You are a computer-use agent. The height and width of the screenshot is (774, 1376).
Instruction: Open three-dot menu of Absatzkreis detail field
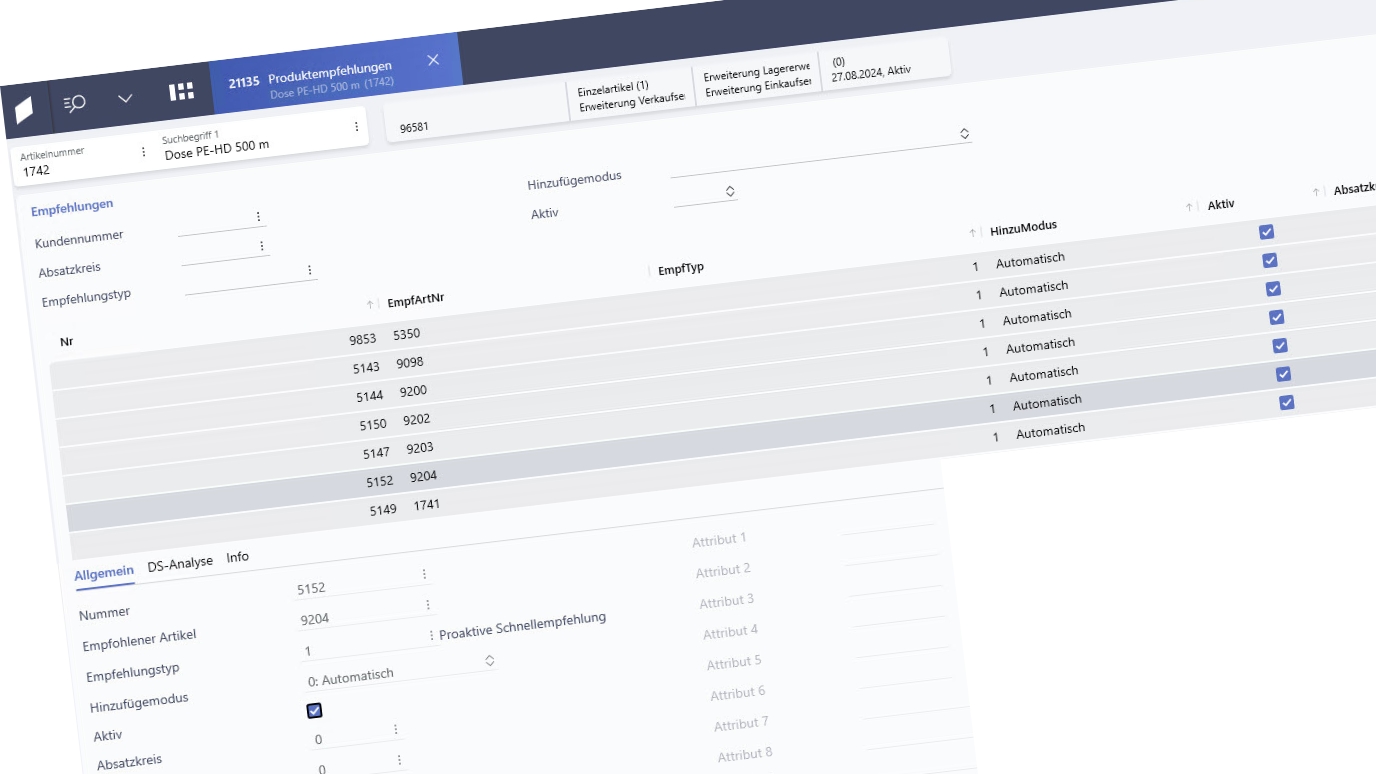click(396, 730)
